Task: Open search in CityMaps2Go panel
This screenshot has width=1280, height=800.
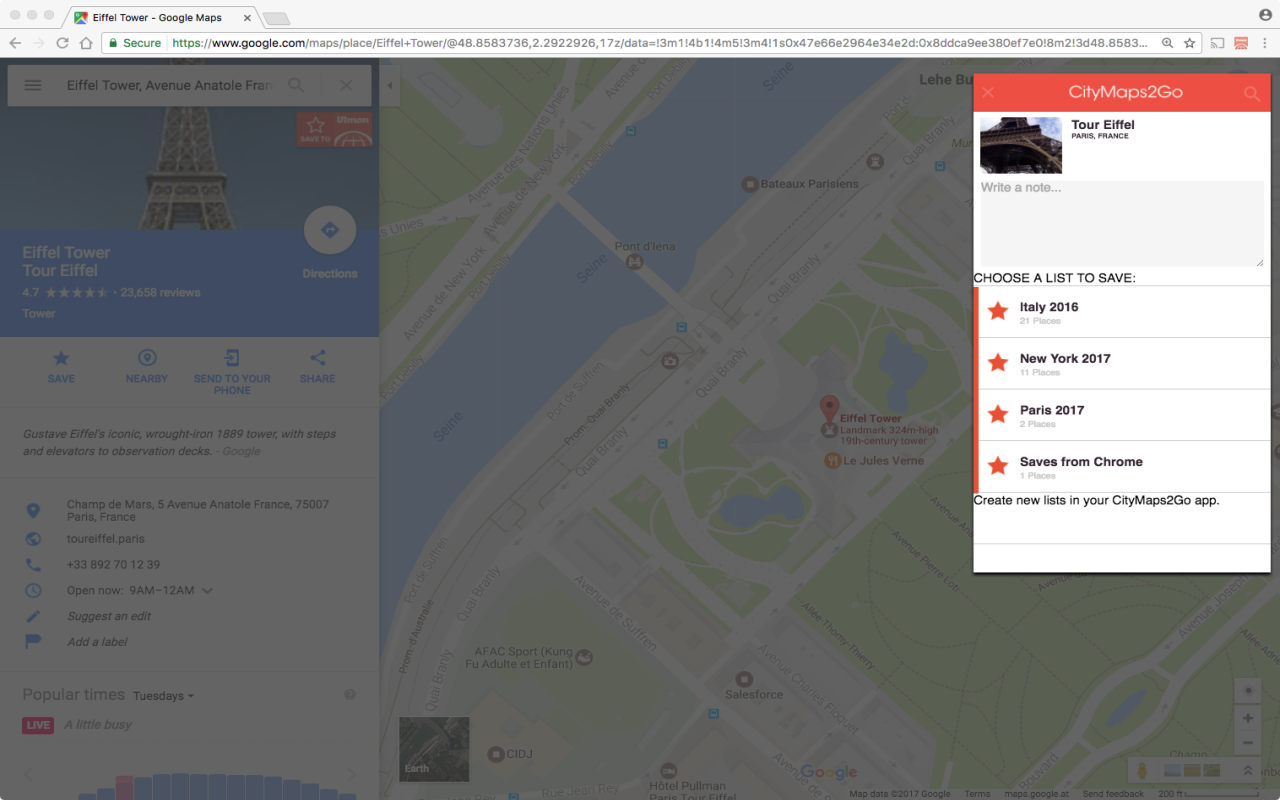Action: pos(1251,93)
